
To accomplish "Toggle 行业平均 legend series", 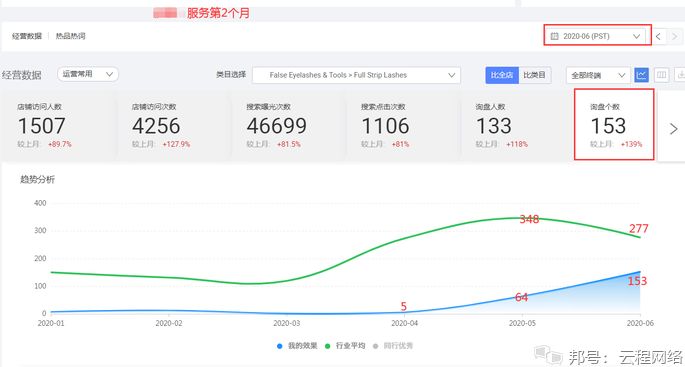I will 345,346.
